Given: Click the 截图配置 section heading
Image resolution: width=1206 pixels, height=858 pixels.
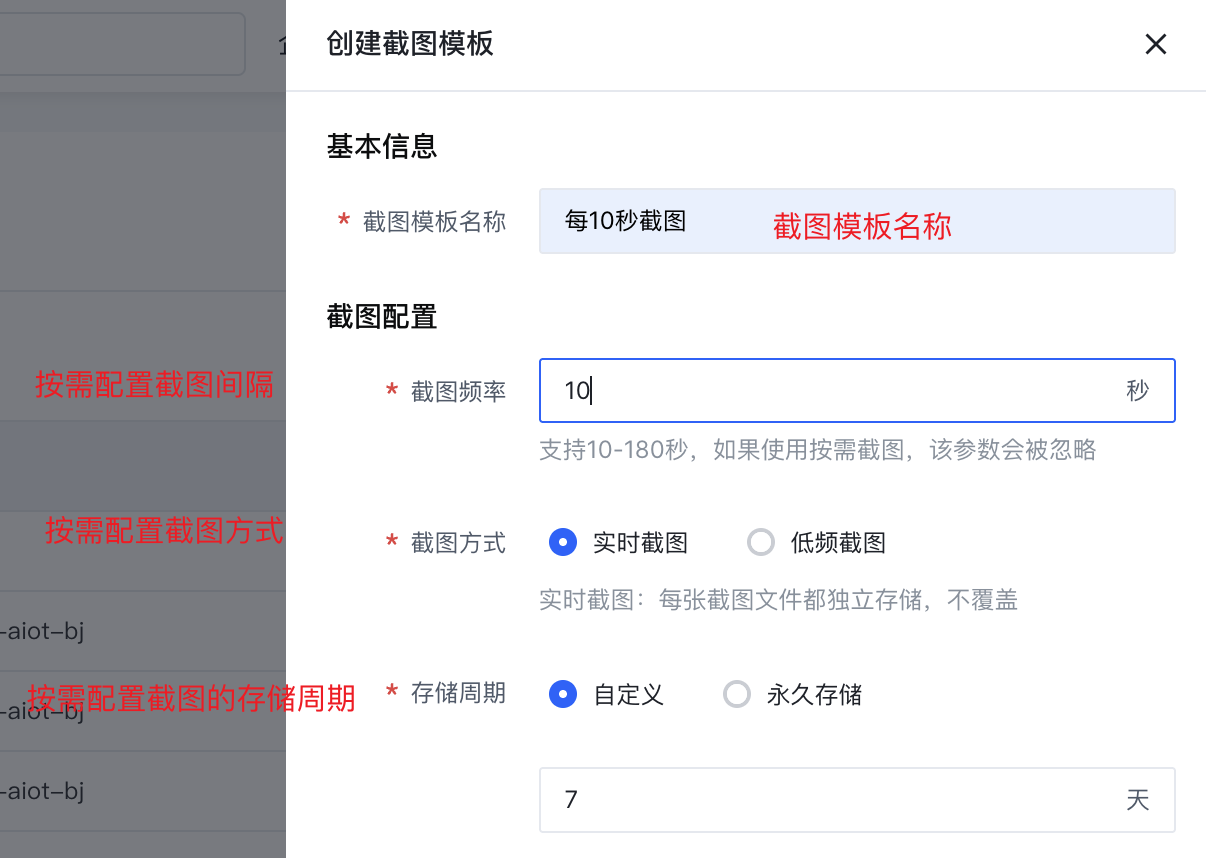Looking at the screenshot, I should (x=382, y=317).
